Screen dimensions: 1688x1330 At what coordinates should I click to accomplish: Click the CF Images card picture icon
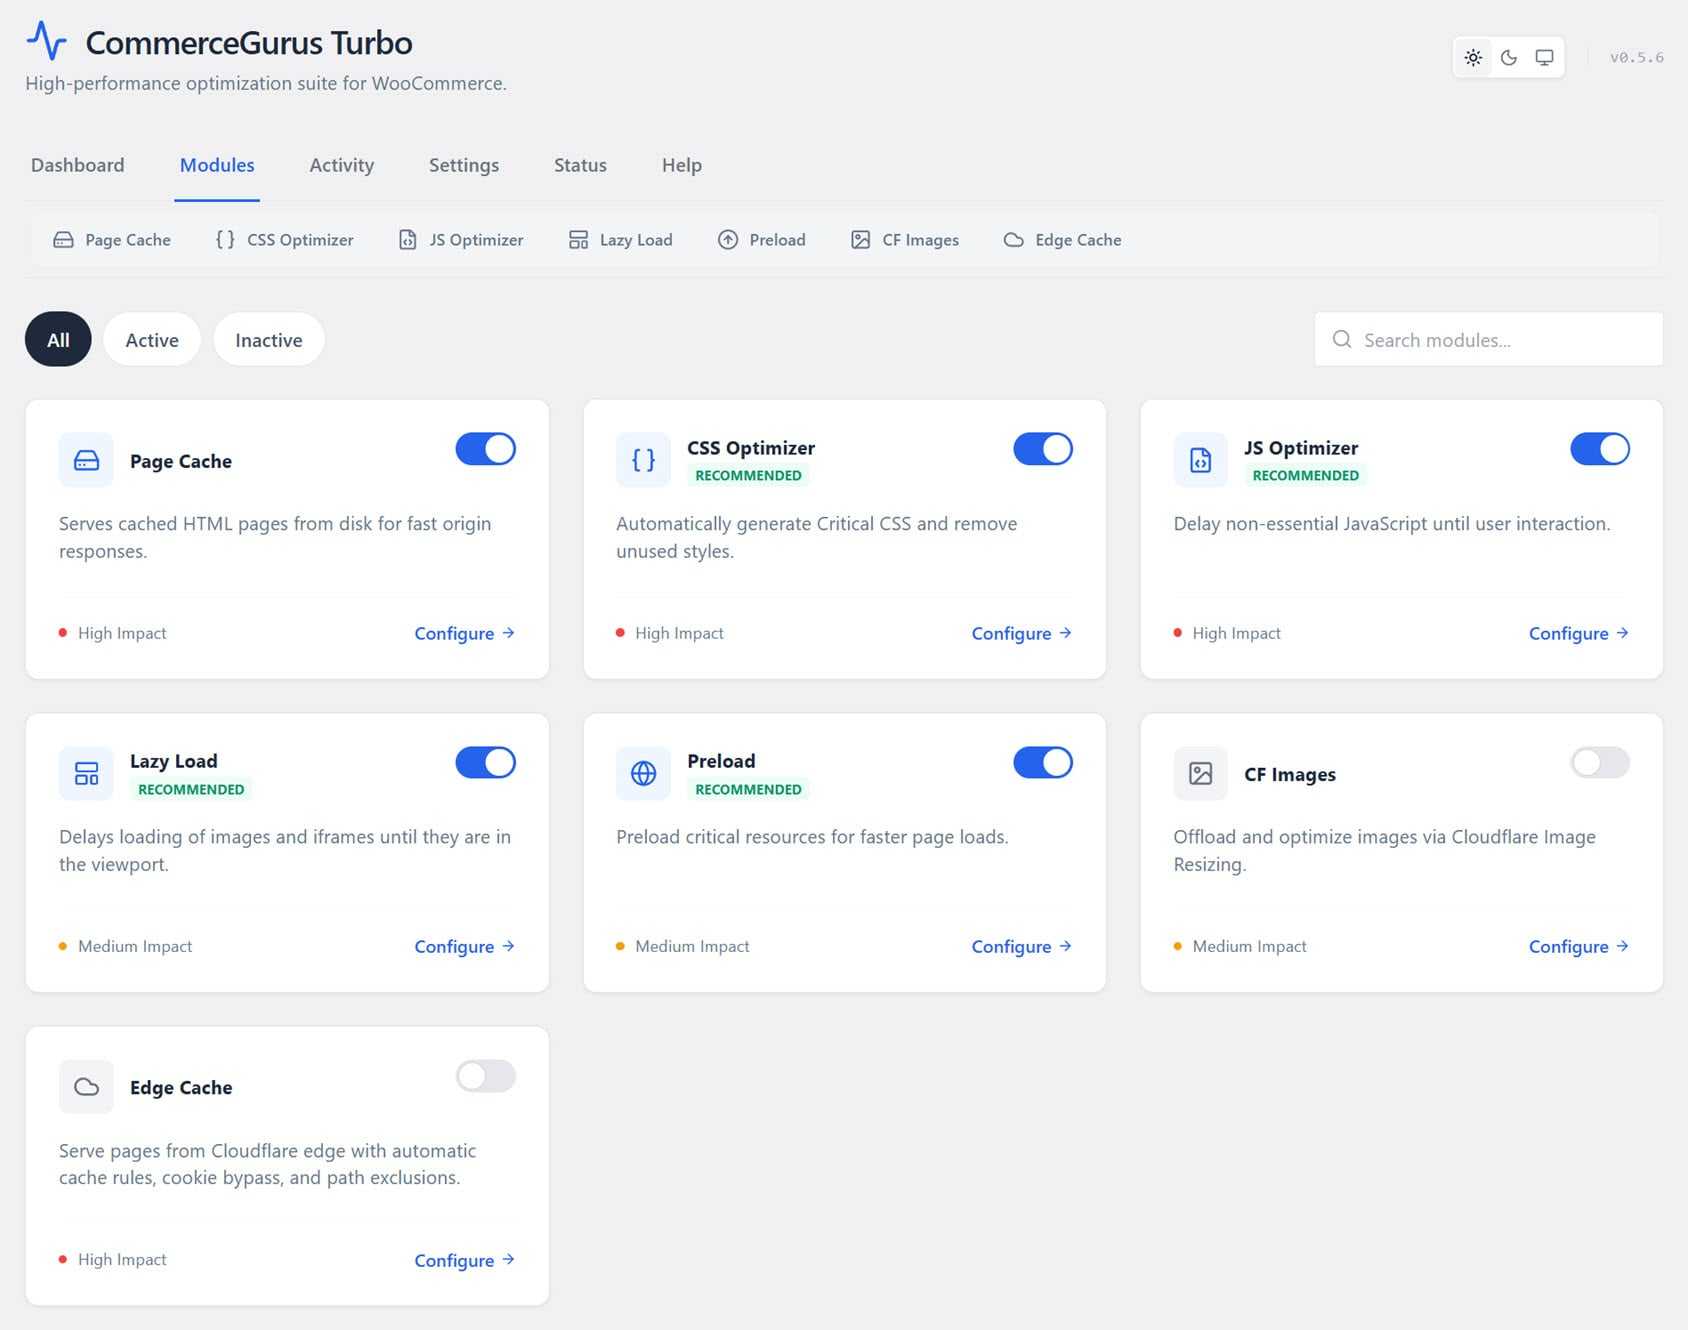pos(1200,773)
